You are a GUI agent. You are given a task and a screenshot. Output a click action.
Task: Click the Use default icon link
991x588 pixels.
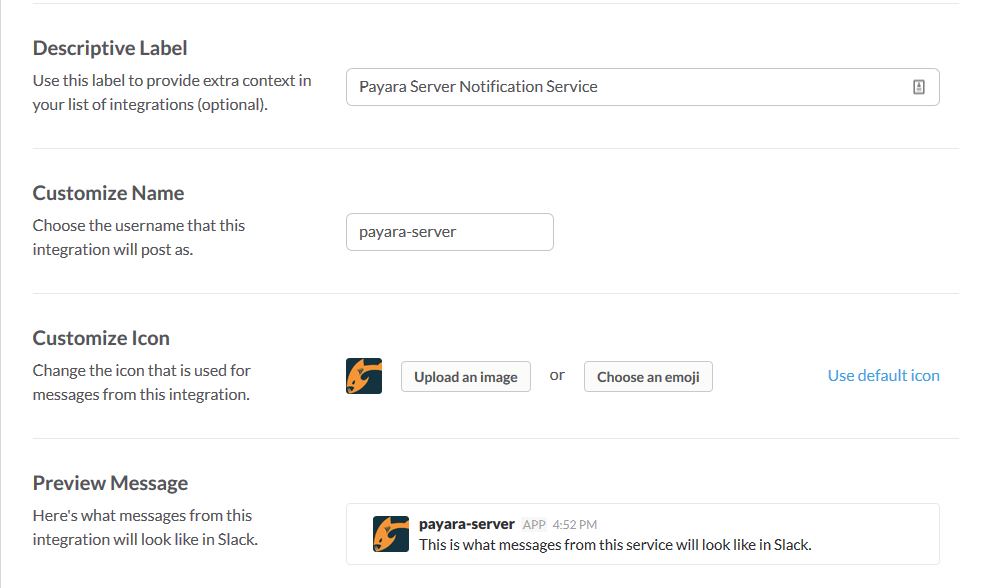pyautogui.click(x=883, y=375)
